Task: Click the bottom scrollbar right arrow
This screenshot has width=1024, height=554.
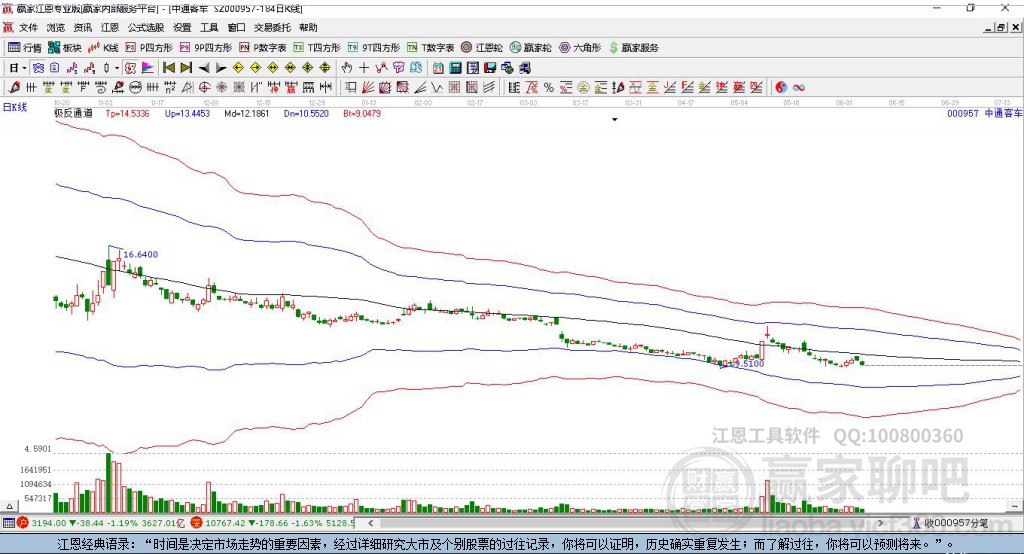Action: [880, 523]
